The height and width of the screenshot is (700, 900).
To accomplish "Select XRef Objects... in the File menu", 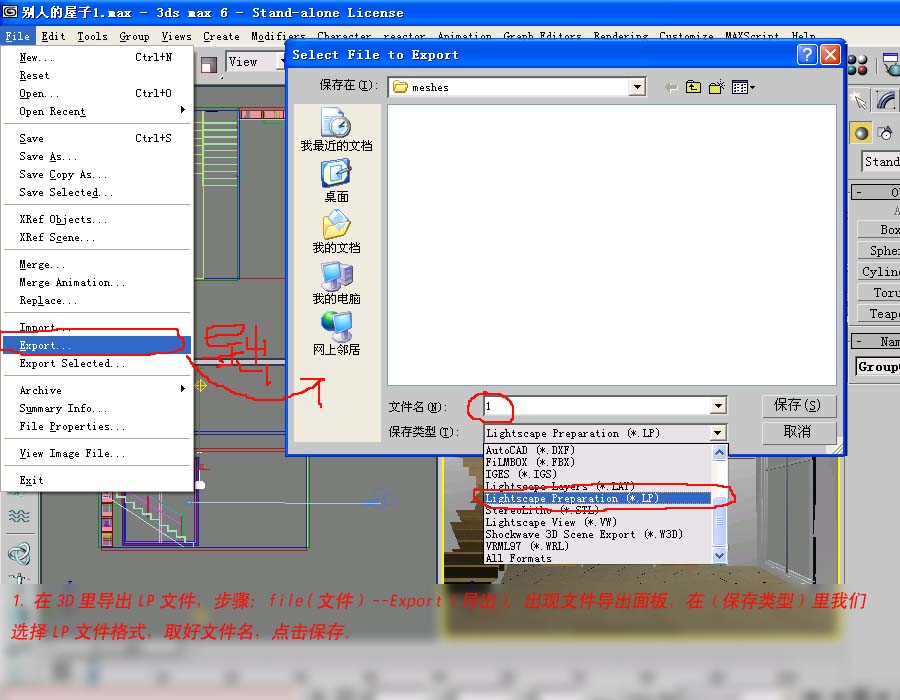I will click(x=96, y=219).
